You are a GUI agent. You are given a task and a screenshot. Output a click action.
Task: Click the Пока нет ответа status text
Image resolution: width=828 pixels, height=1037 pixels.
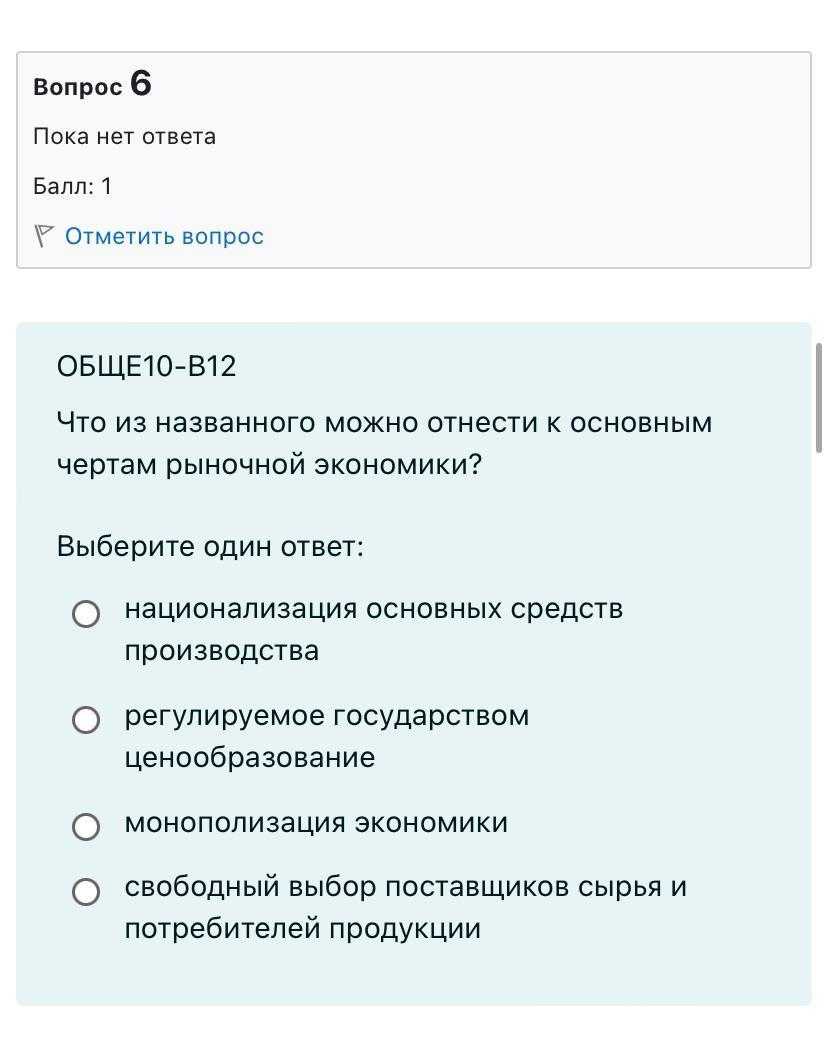124,137
